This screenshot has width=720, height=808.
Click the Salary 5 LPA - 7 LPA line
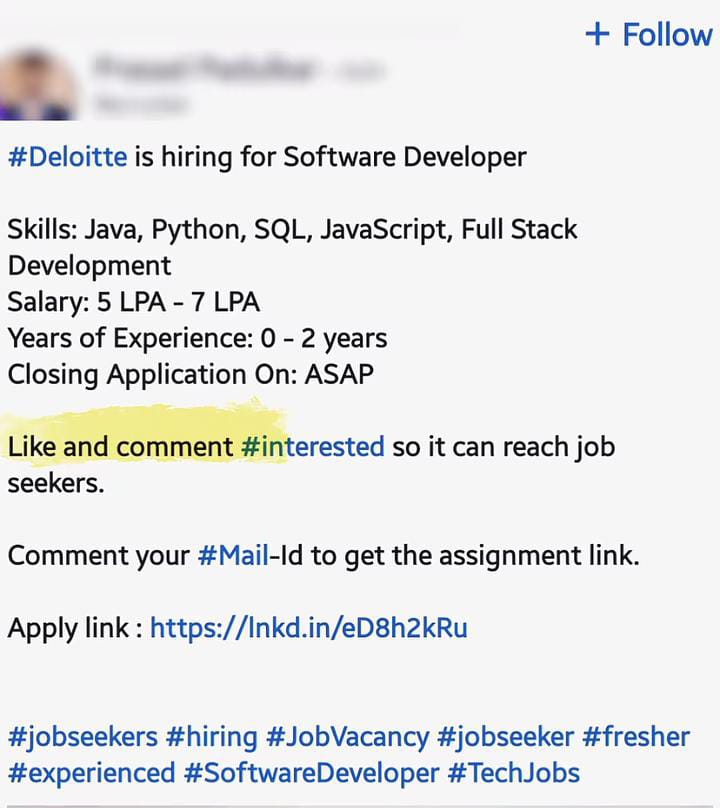(132, 302)
